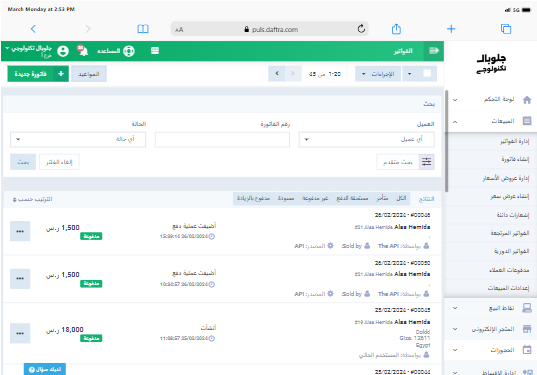537x375 pixels.
Task: Open the help lifebuoy icon
Action: 129,51
